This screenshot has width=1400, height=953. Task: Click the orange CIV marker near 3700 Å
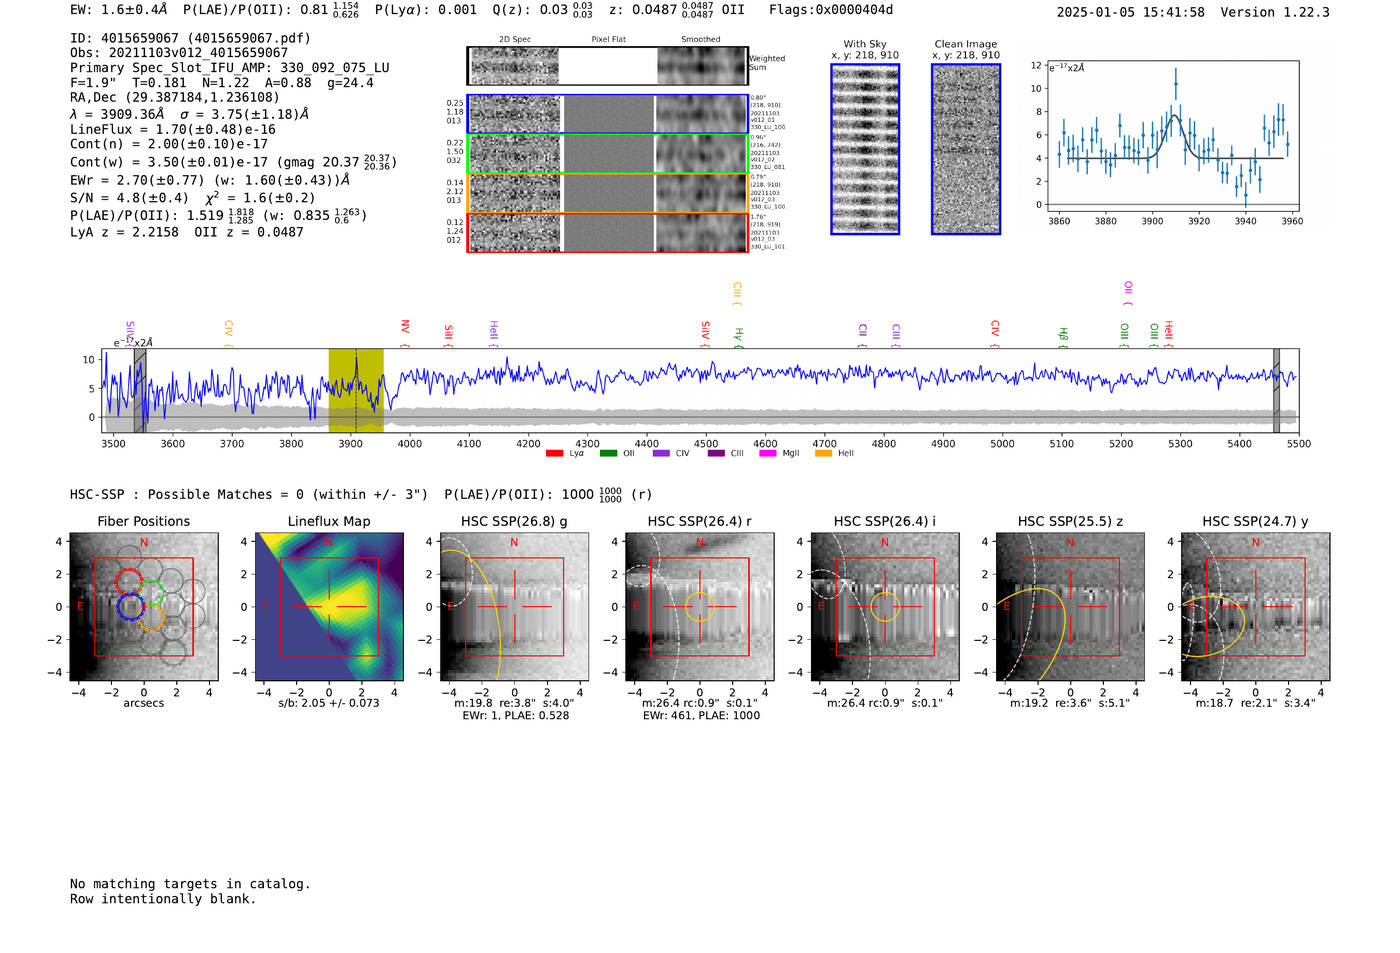coord(229,333)
